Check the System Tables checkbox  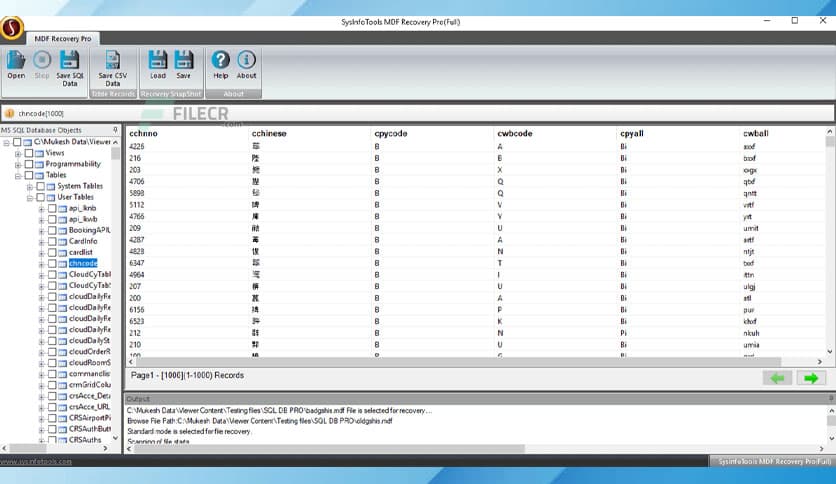tap(41, 186)
